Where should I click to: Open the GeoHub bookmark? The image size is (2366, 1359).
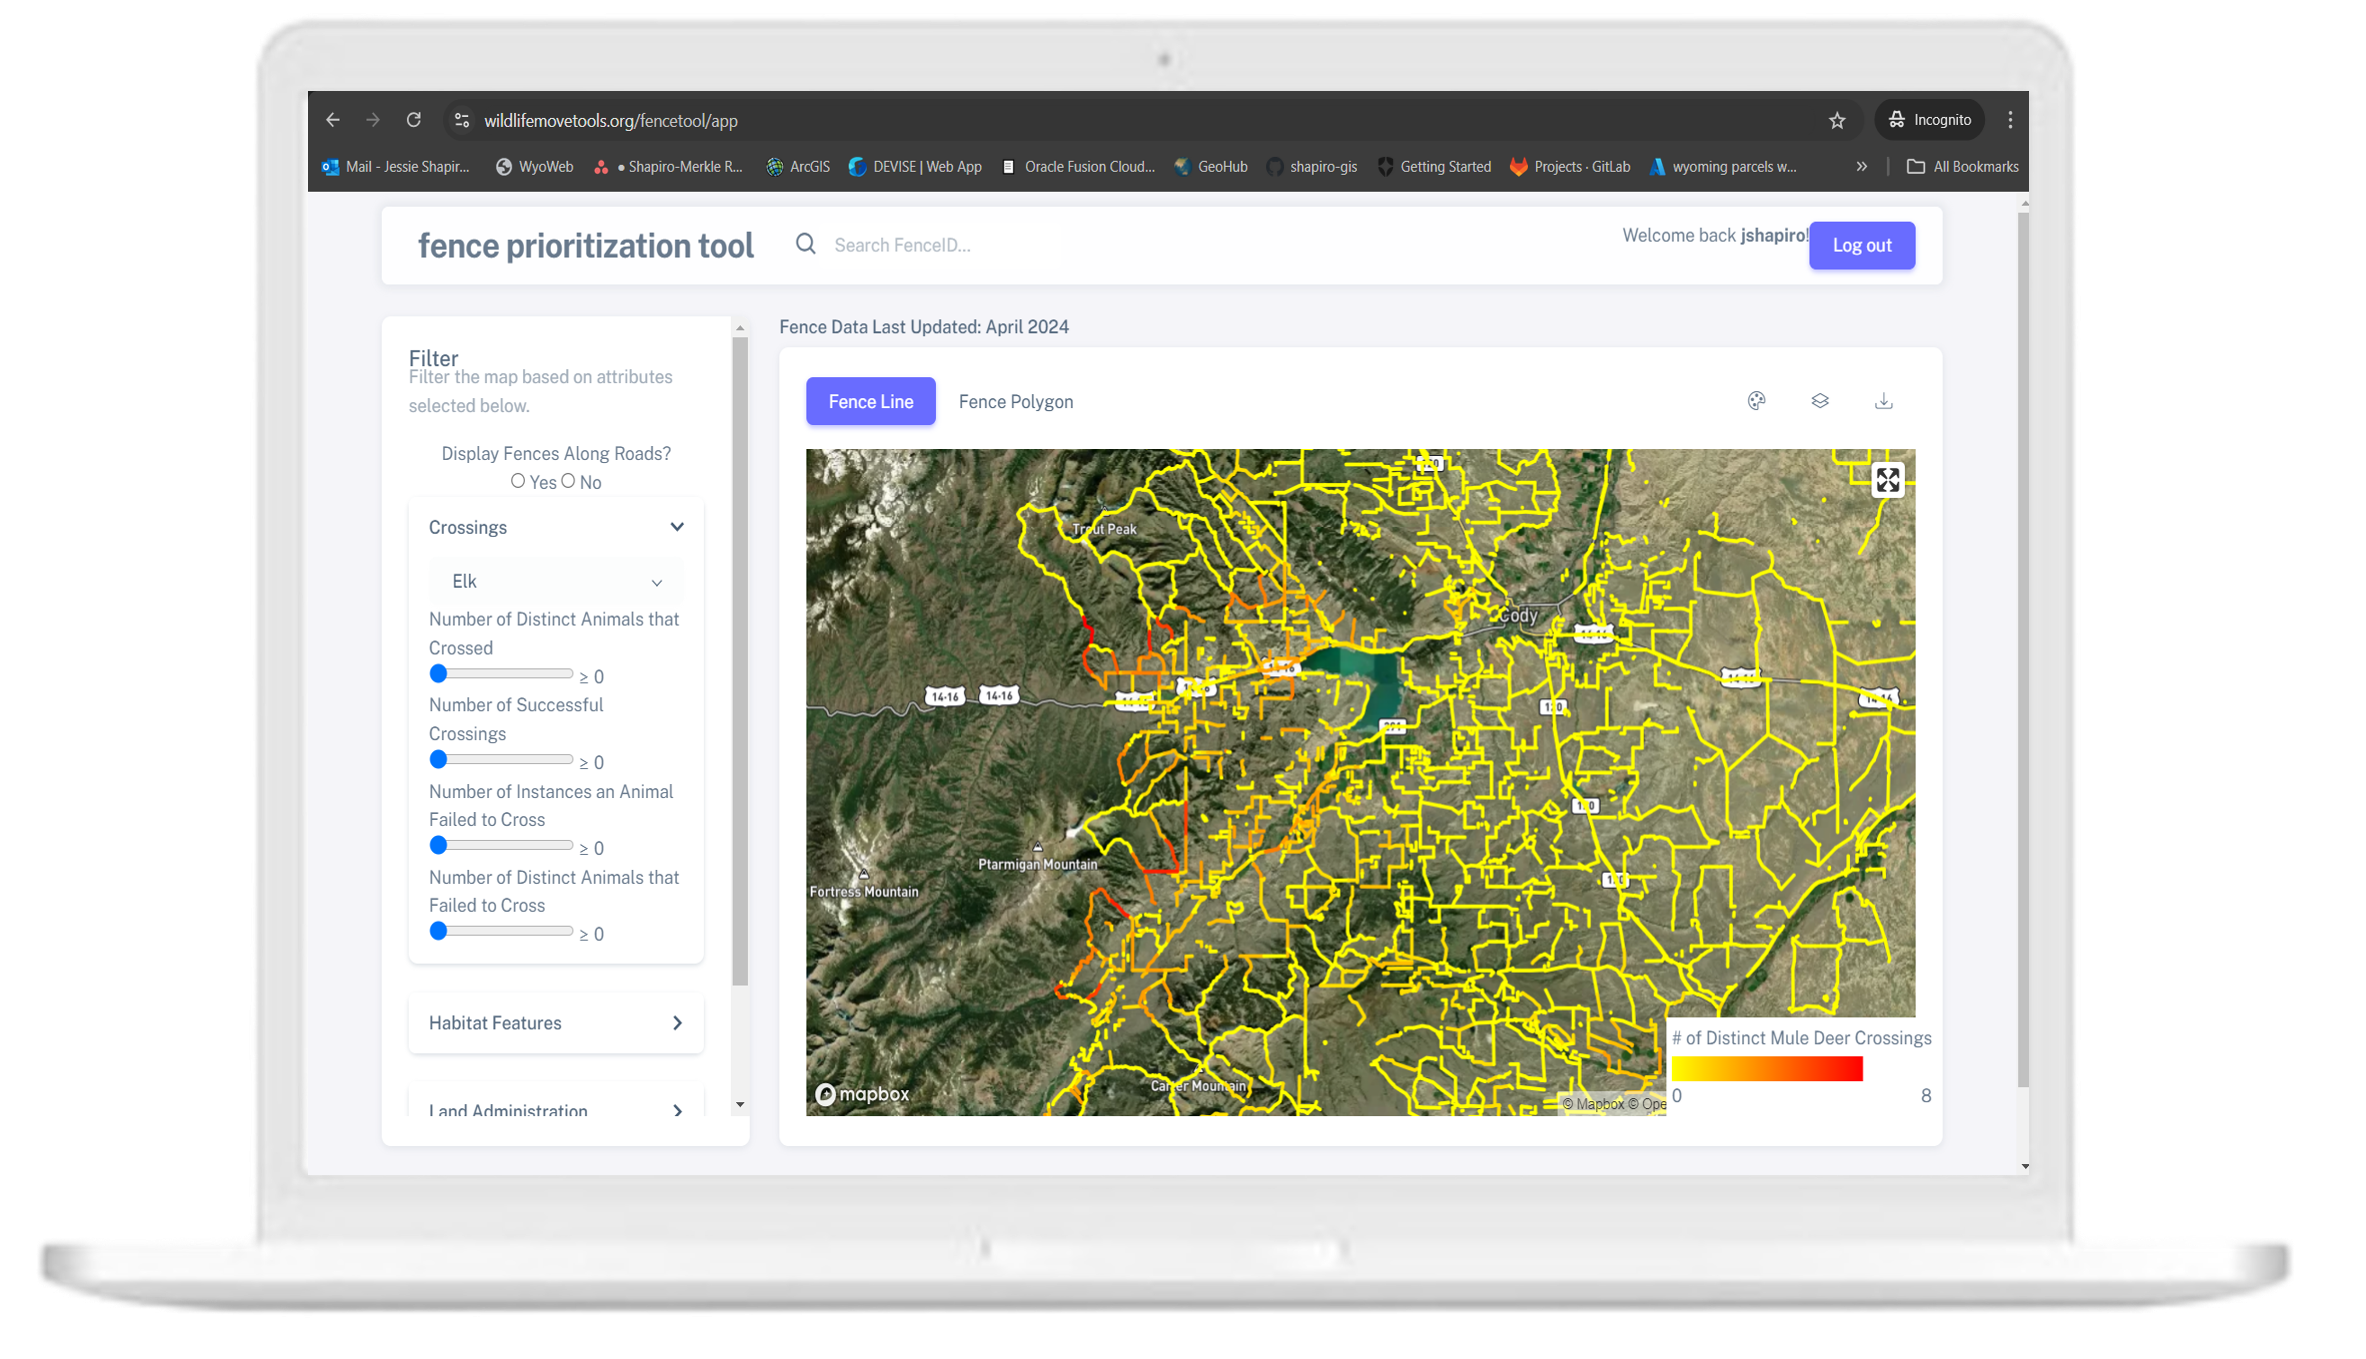1212,167
